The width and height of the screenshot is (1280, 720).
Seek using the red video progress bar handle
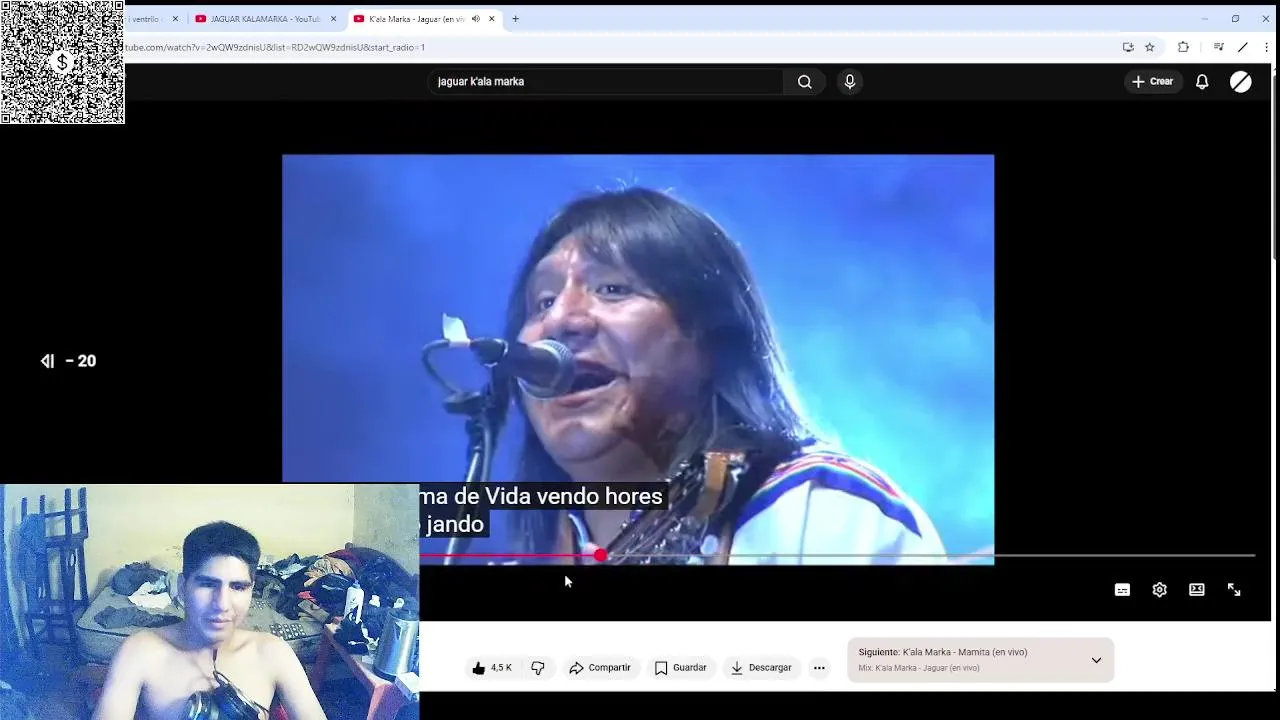600,555
